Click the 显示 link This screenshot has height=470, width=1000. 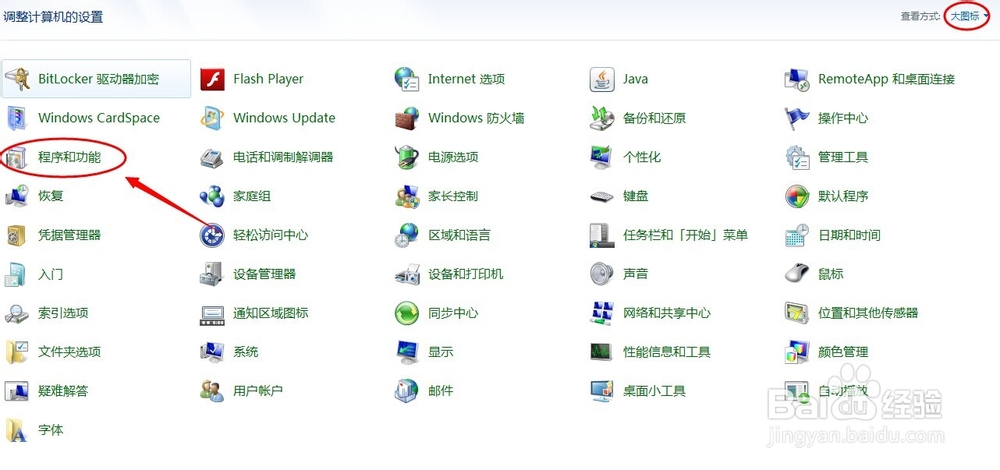[441, 352]
